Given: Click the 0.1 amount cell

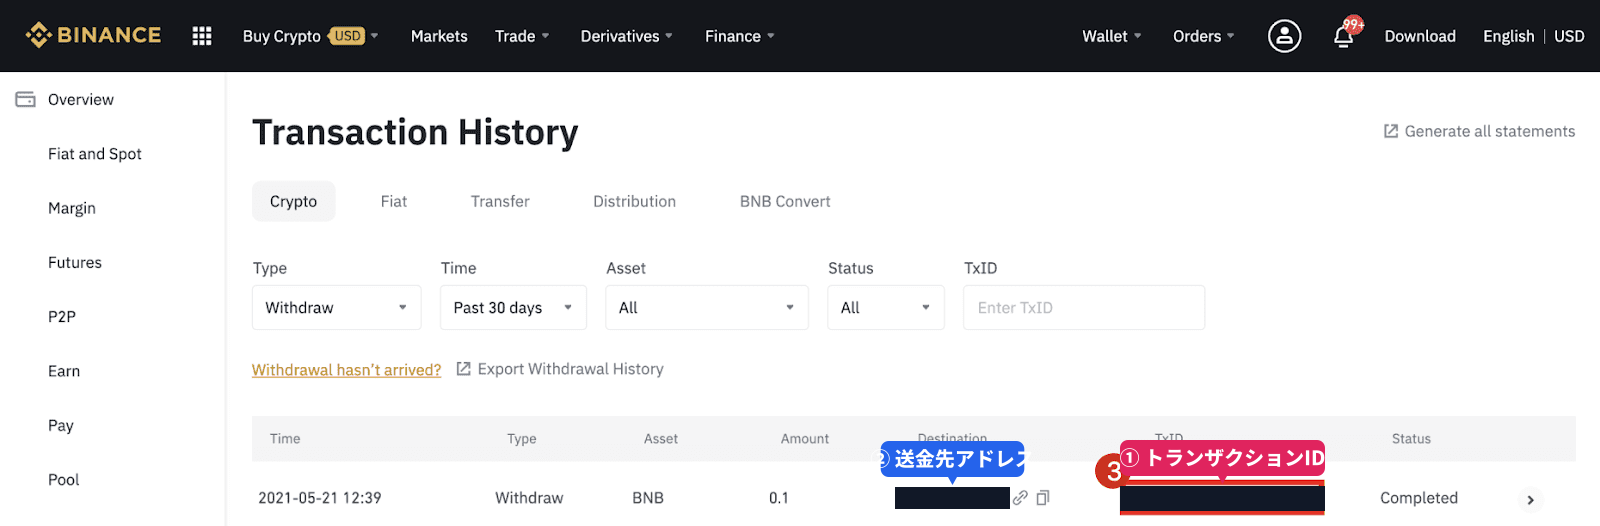Looking at the screenshot, I should pyautogui.click(x=779, y=498).
